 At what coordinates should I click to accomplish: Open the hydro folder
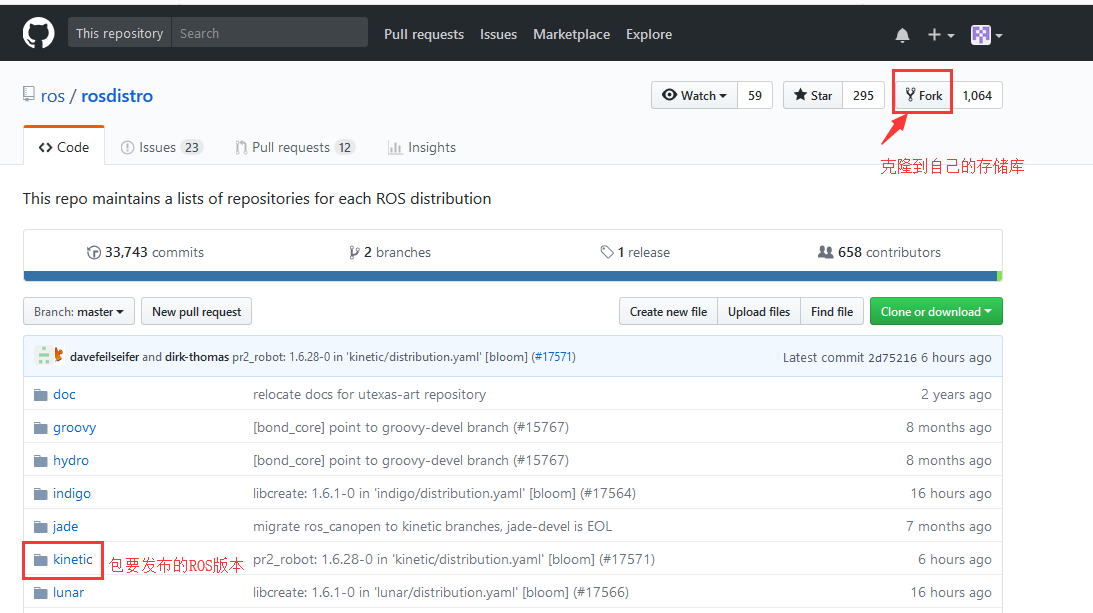71,460
